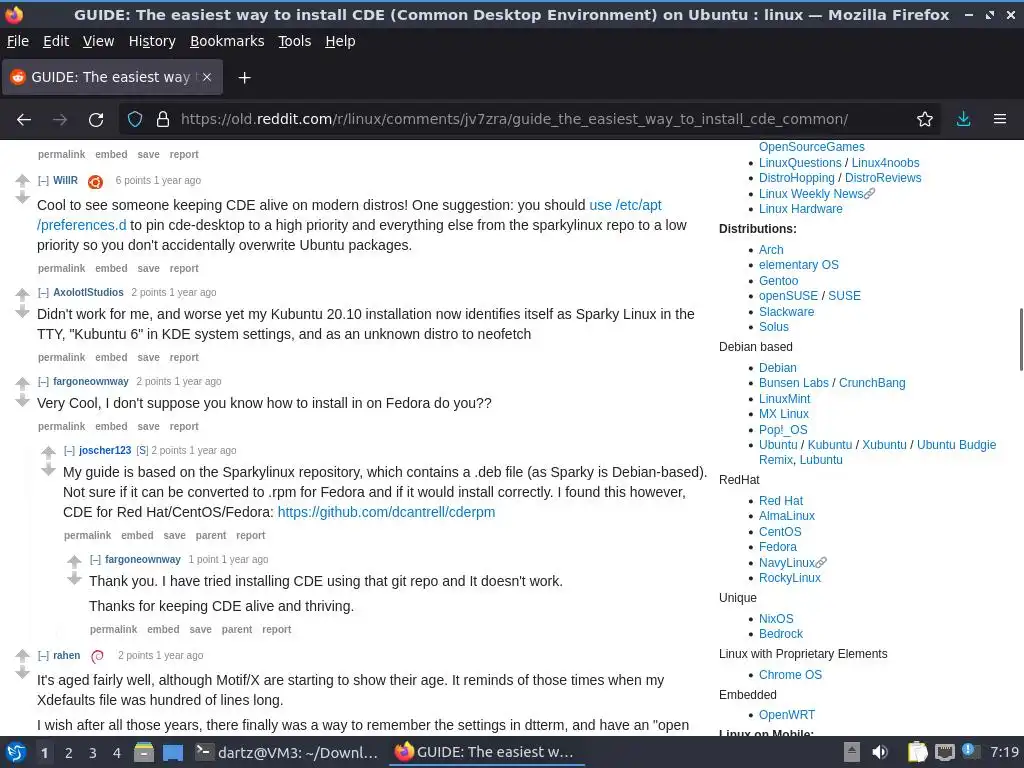Open user profile joscher123
This screenshot has width=1024, height=768.
105,451
